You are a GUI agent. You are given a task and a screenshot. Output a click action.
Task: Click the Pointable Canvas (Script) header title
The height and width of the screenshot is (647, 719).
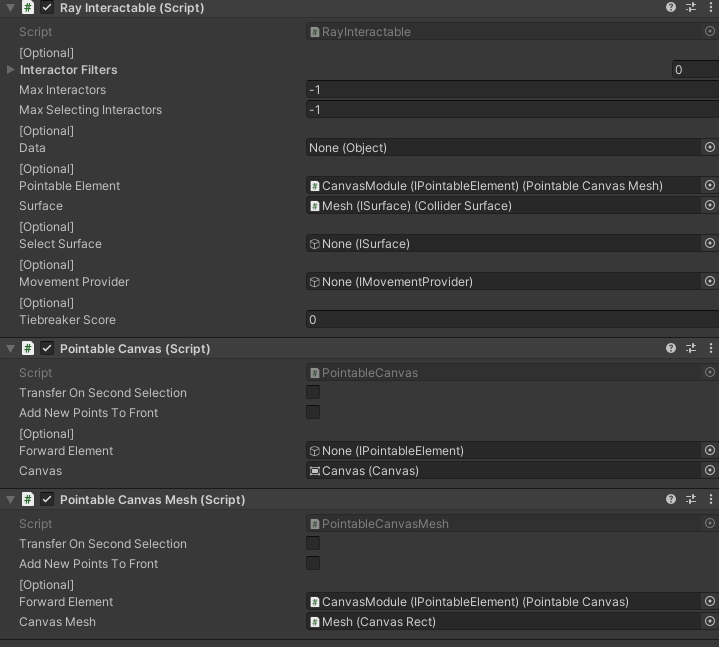[135, 348]
